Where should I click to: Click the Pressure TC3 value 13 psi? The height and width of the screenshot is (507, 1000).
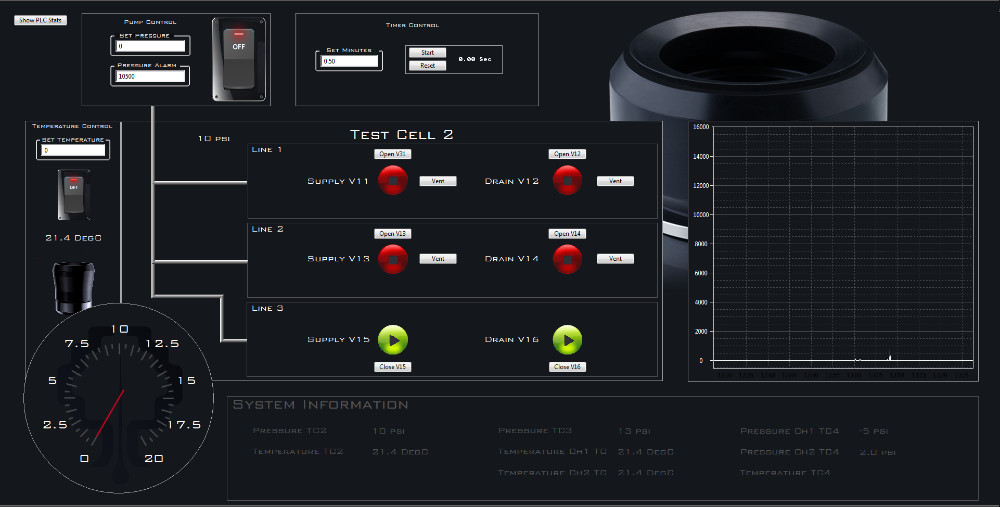(634, 431)
